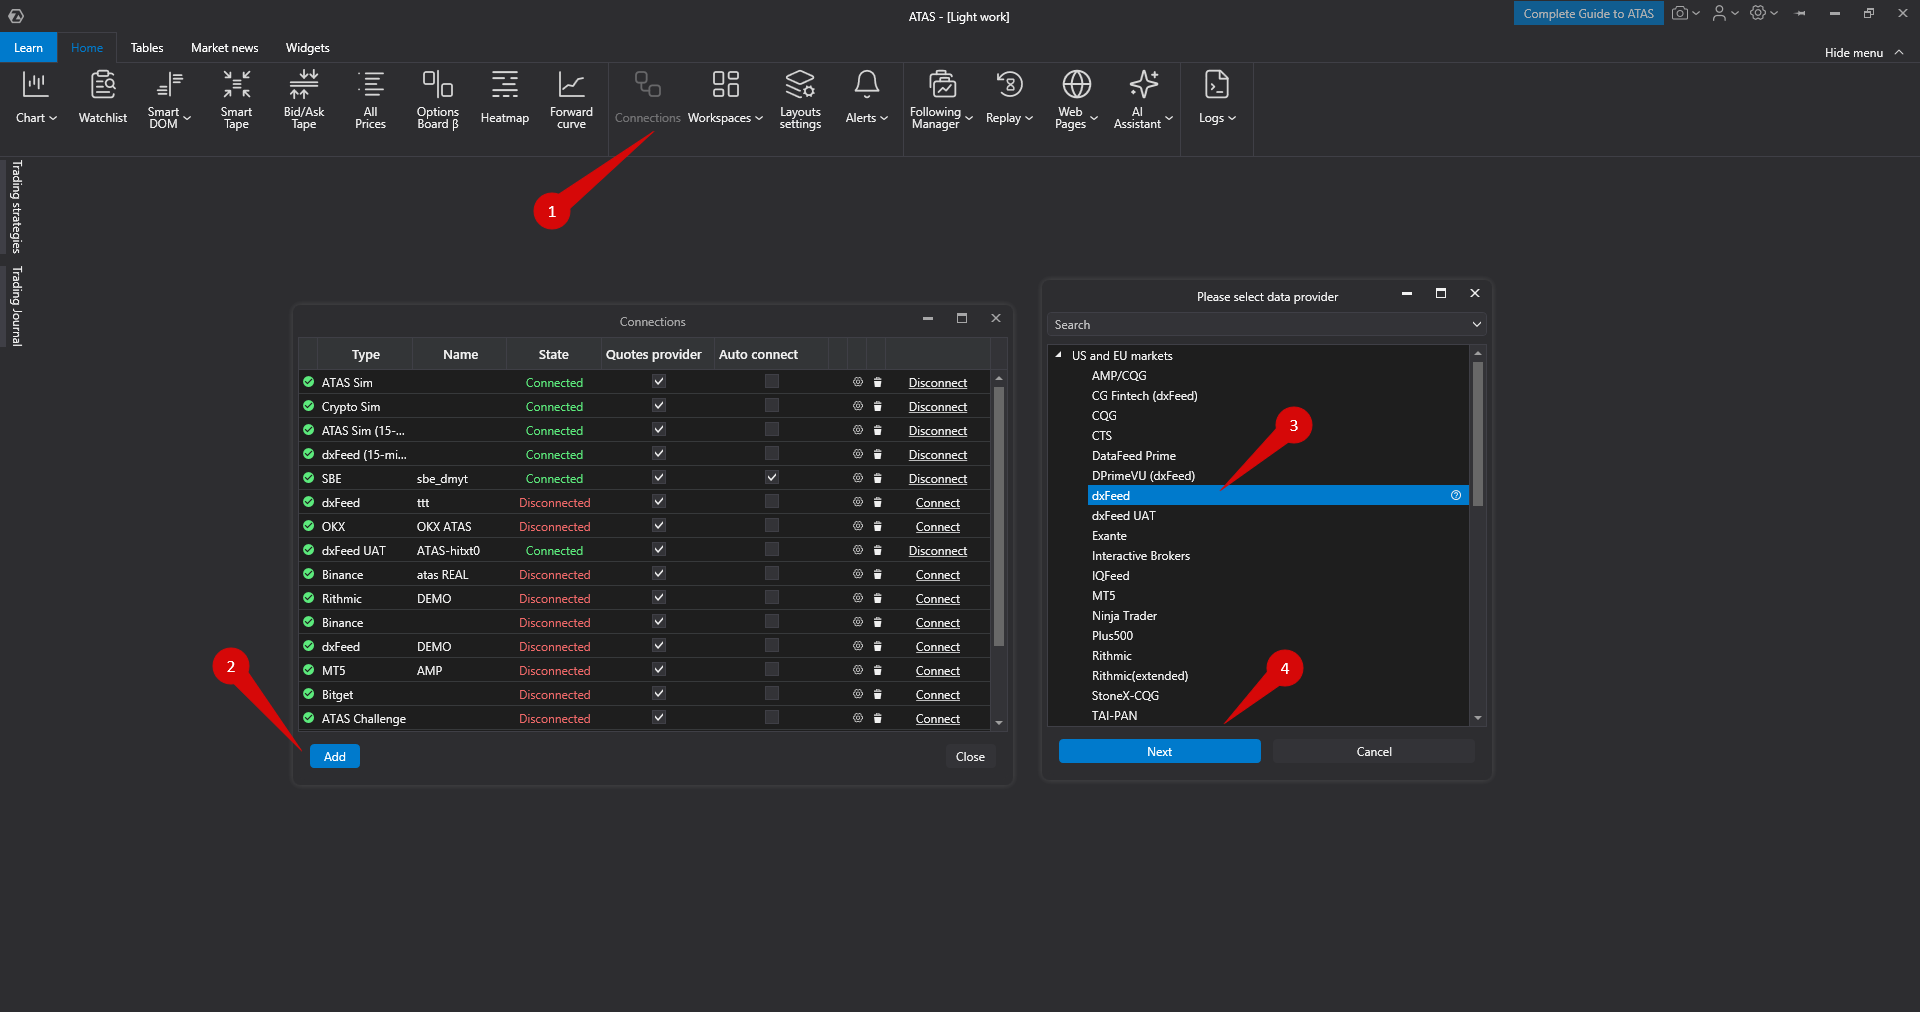
Task: Click the data provider Search field
Action: [1267, 325]
